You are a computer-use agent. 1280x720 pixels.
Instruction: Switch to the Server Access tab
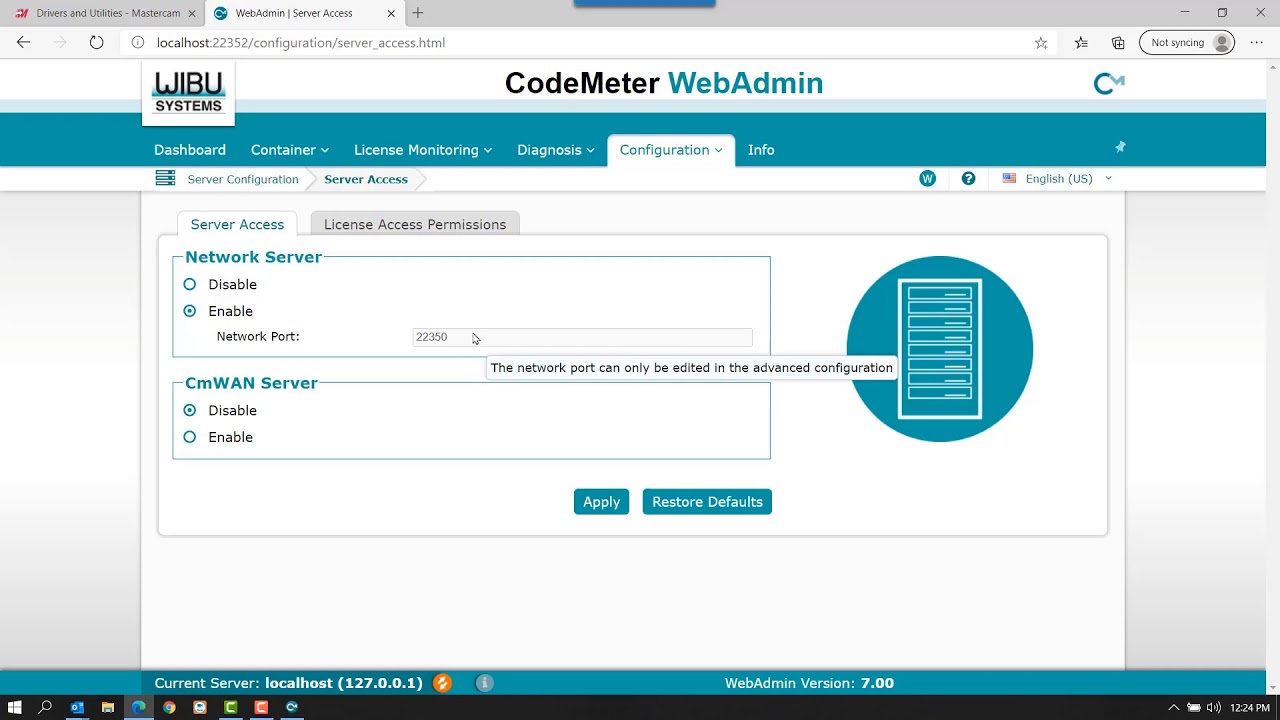pos(237,224)
